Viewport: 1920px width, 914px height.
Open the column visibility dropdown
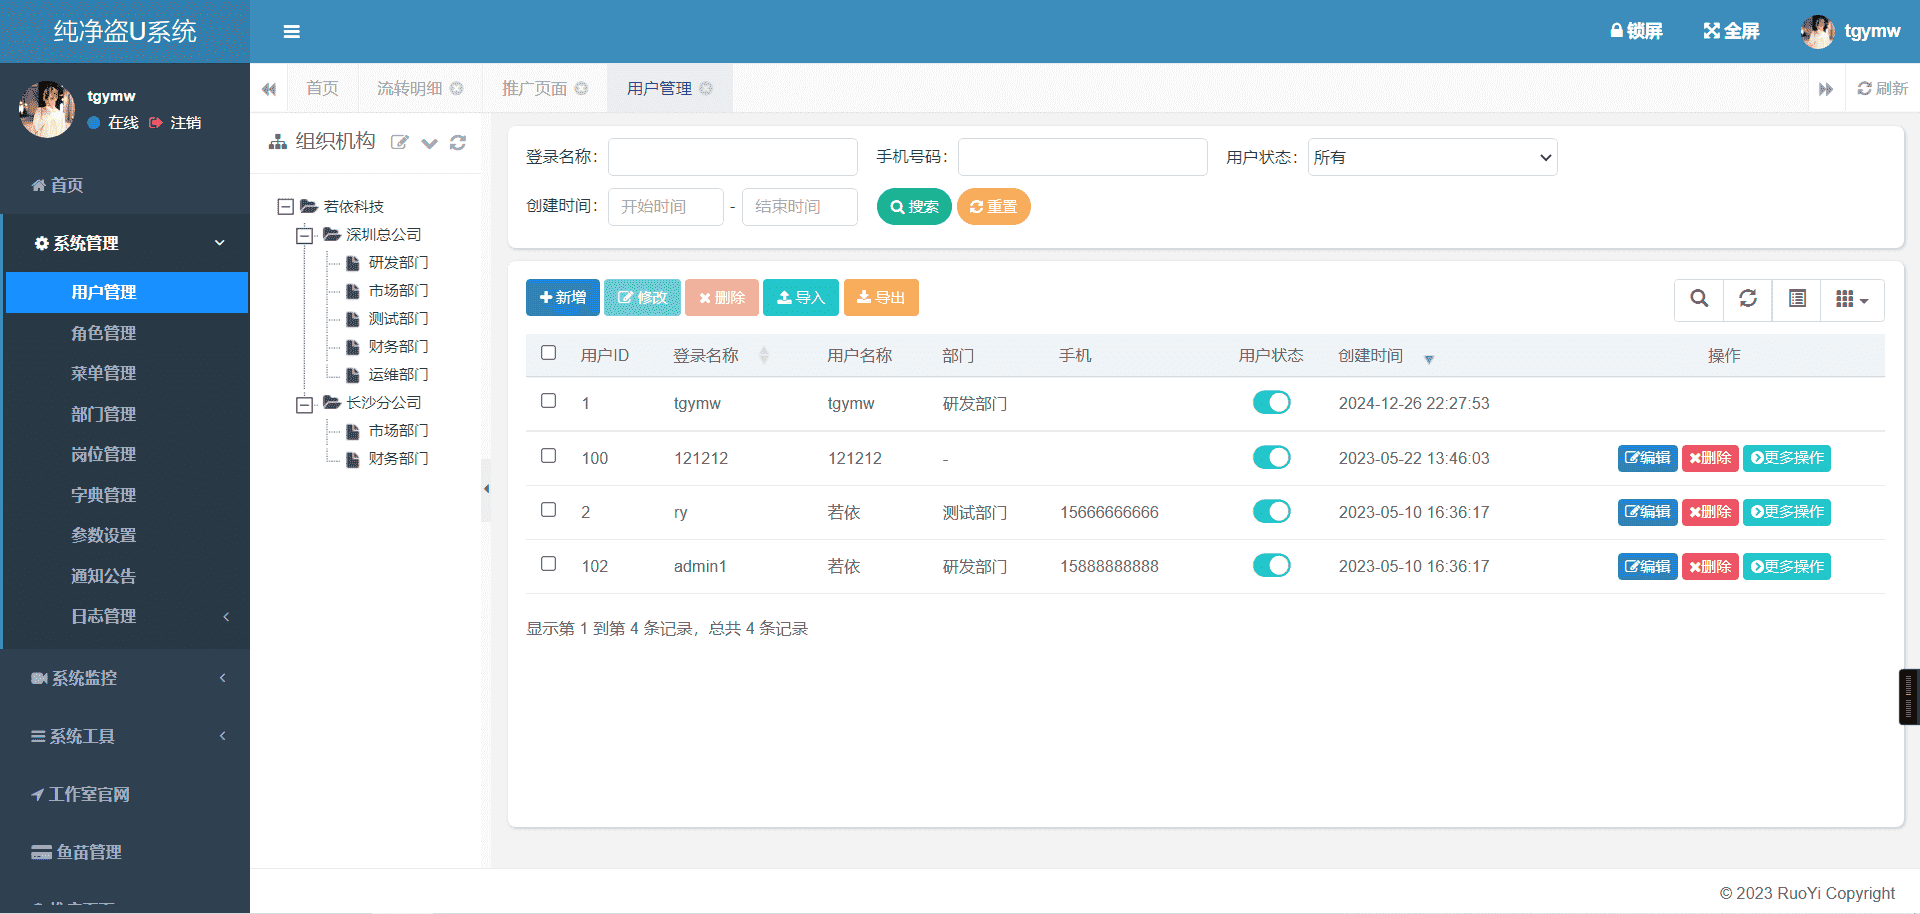1852,299
